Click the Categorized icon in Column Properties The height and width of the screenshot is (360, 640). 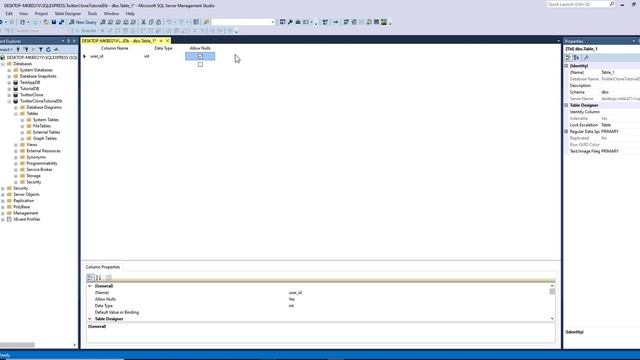91,278
